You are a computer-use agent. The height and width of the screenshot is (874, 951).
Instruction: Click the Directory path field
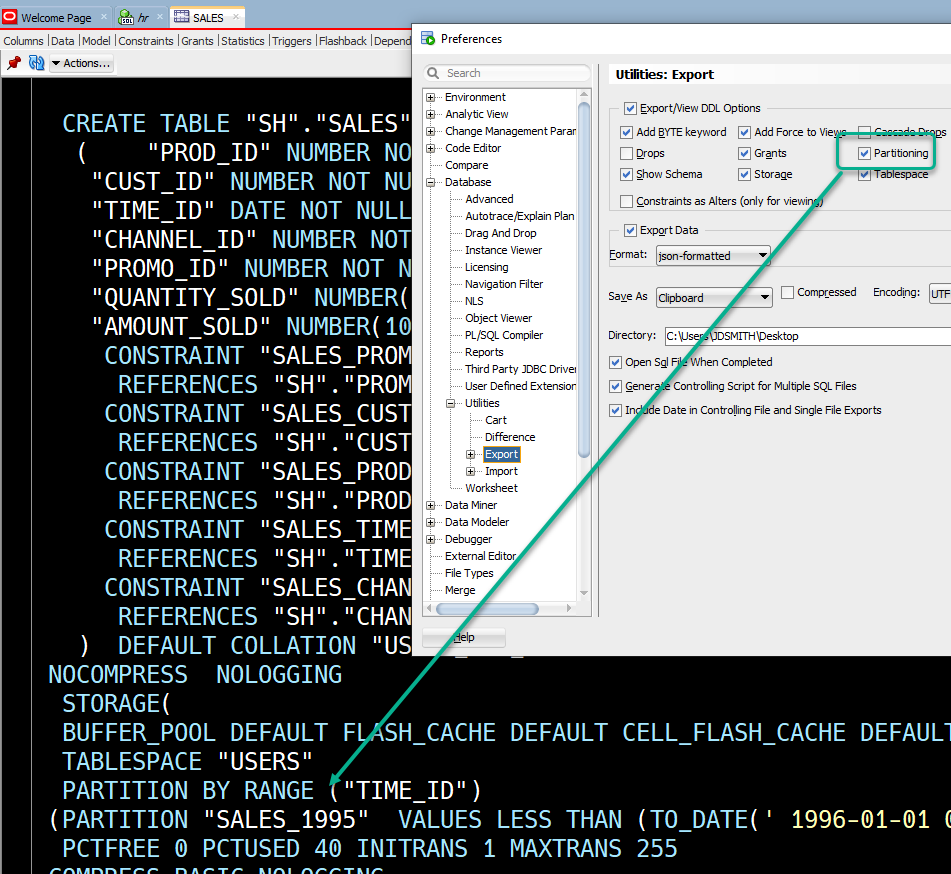pyautogui.click(x=808, y=336)
